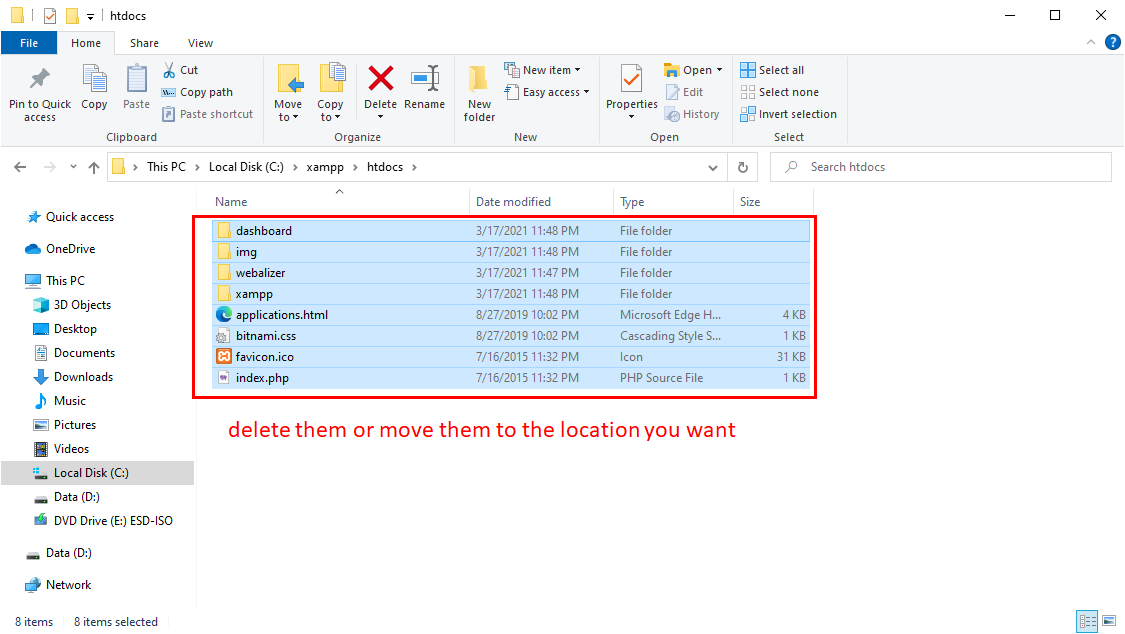Expand the Easy access dropdown
The image size is (1125, 634).
pos(587,92)
